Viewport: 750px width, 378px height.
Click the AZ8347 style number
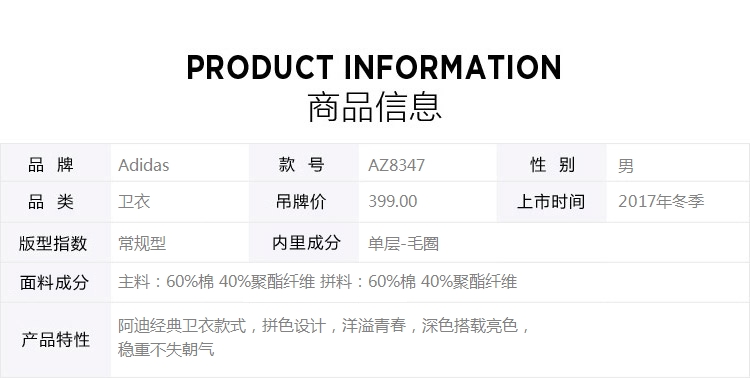pos(396,166)
